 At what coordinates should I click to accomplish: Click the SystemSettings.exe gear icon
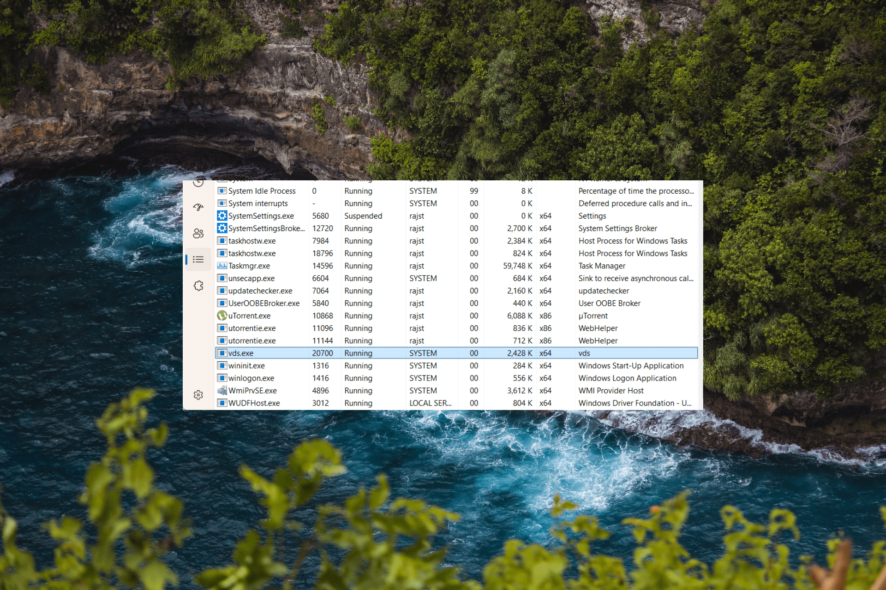click(x=222, y=215)
